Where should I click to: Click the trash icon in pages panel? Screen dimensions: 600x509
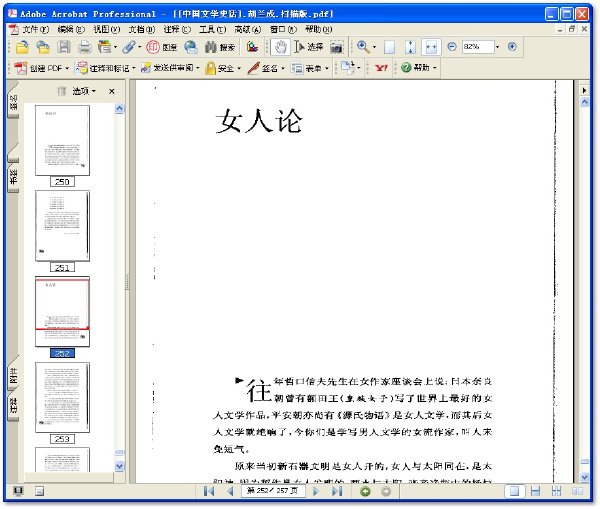pos(61,91)
